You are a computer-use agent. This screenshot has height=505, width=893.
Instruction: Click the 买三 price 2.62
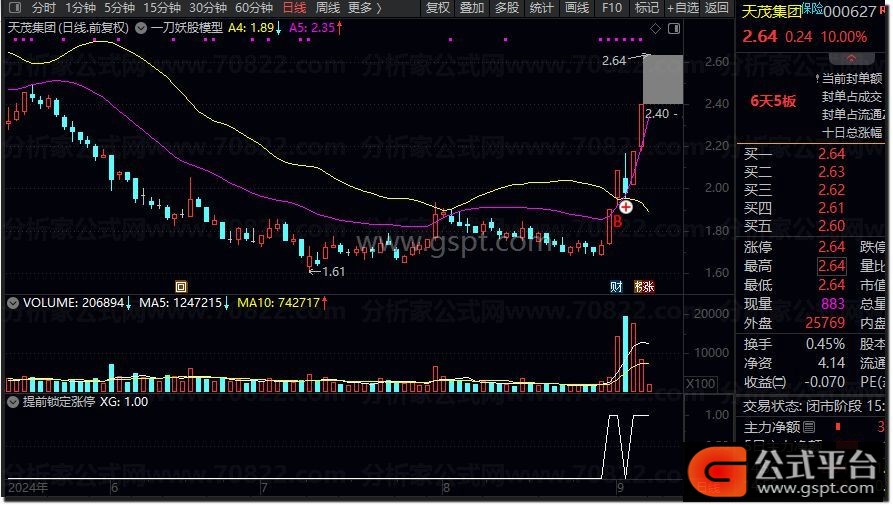tap(831, 190)
